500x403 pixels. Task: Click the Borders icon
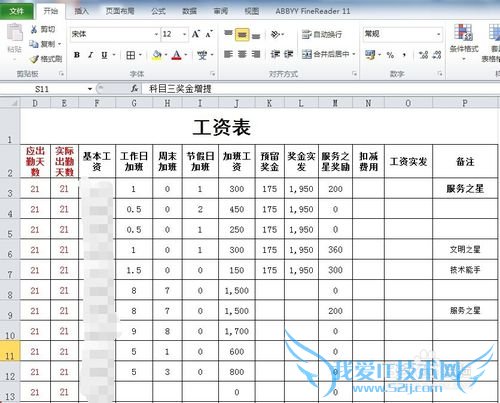point(130,55)
